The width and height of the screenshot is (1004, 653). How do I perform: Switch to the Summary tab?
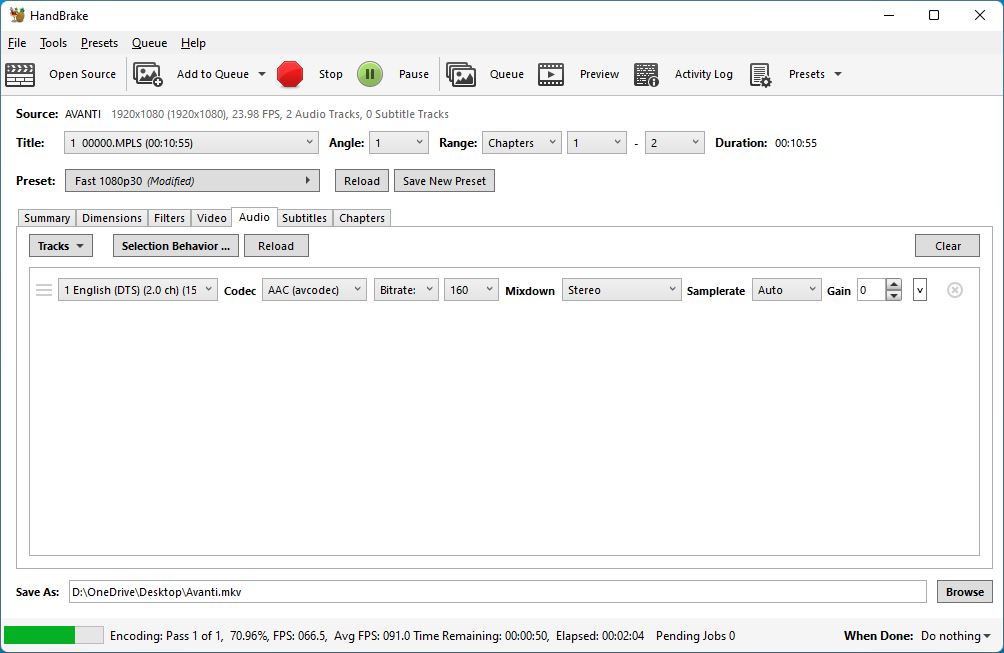click(47, 218)
